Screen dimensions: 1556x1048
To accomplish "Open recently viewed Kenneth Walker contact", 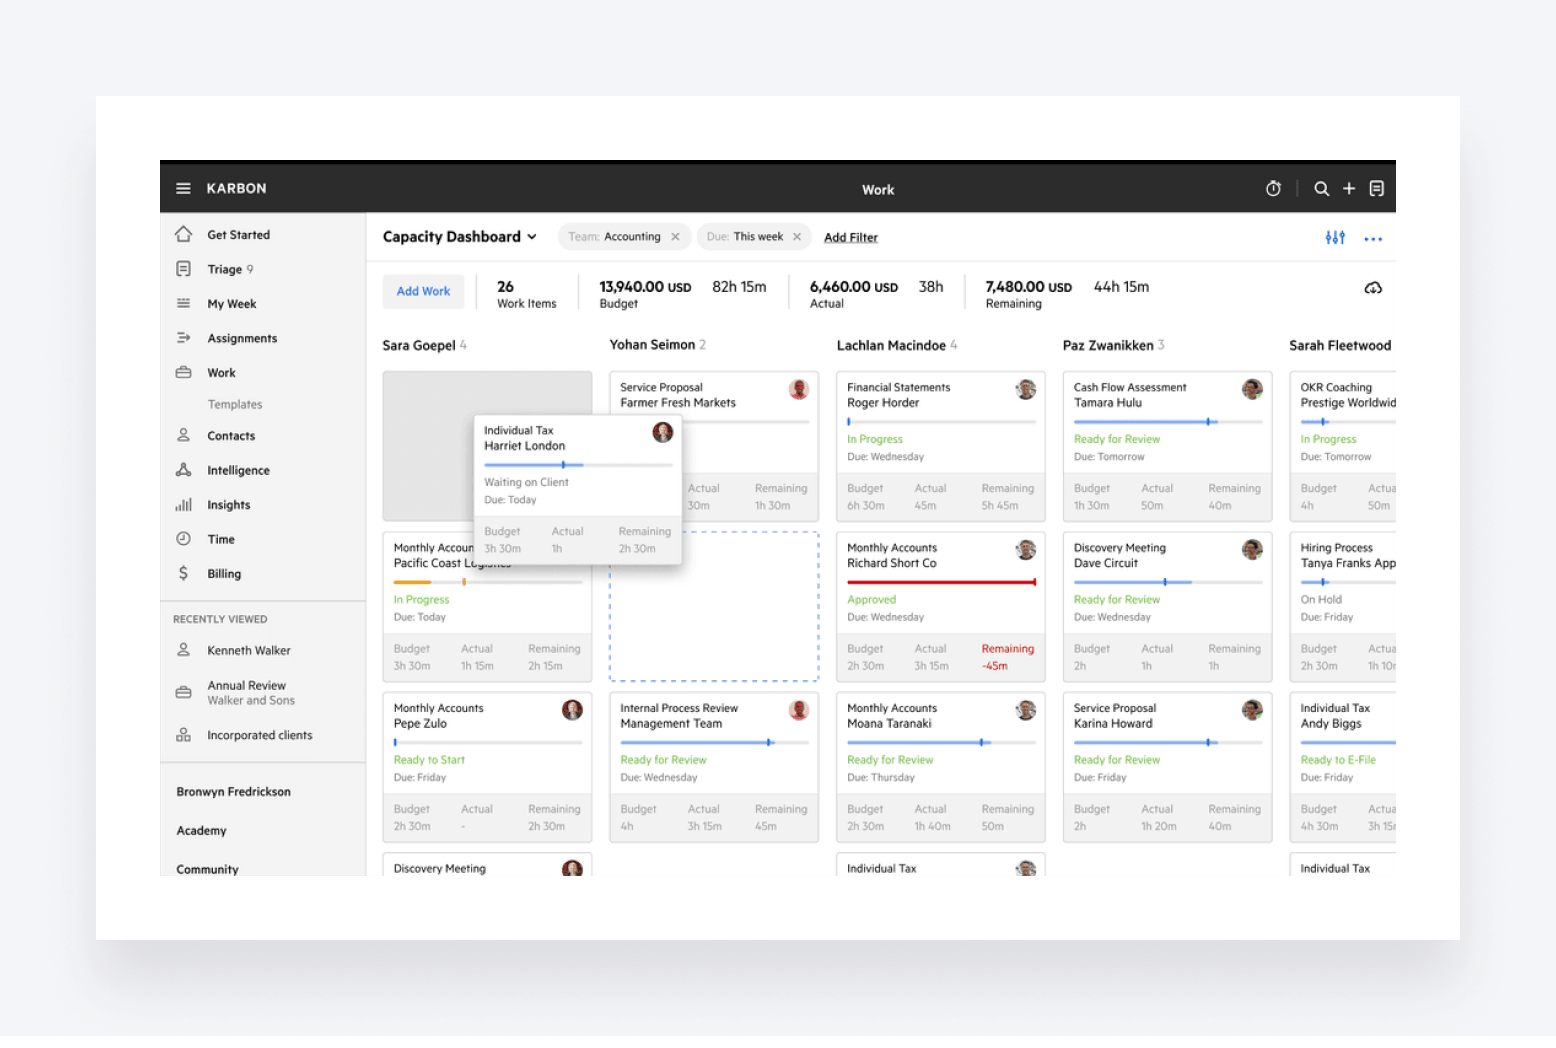I will coord(248,651).
